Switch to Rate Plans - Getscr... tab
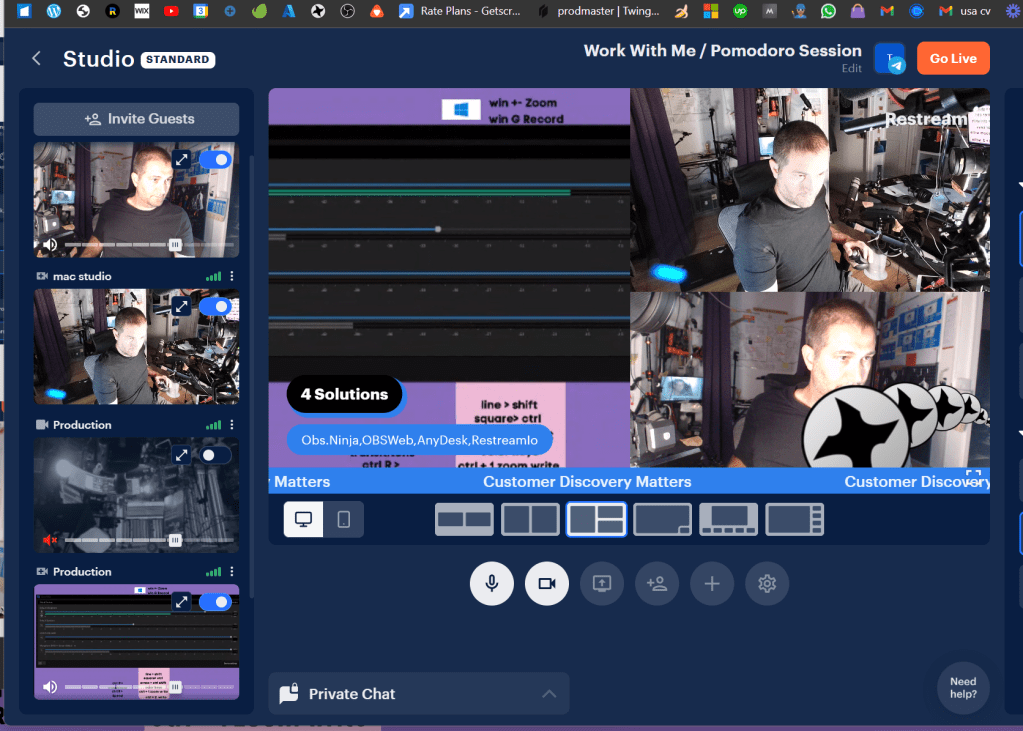Image resolution: width=1023 pixels, height=731 pixels. coord(461,11)
